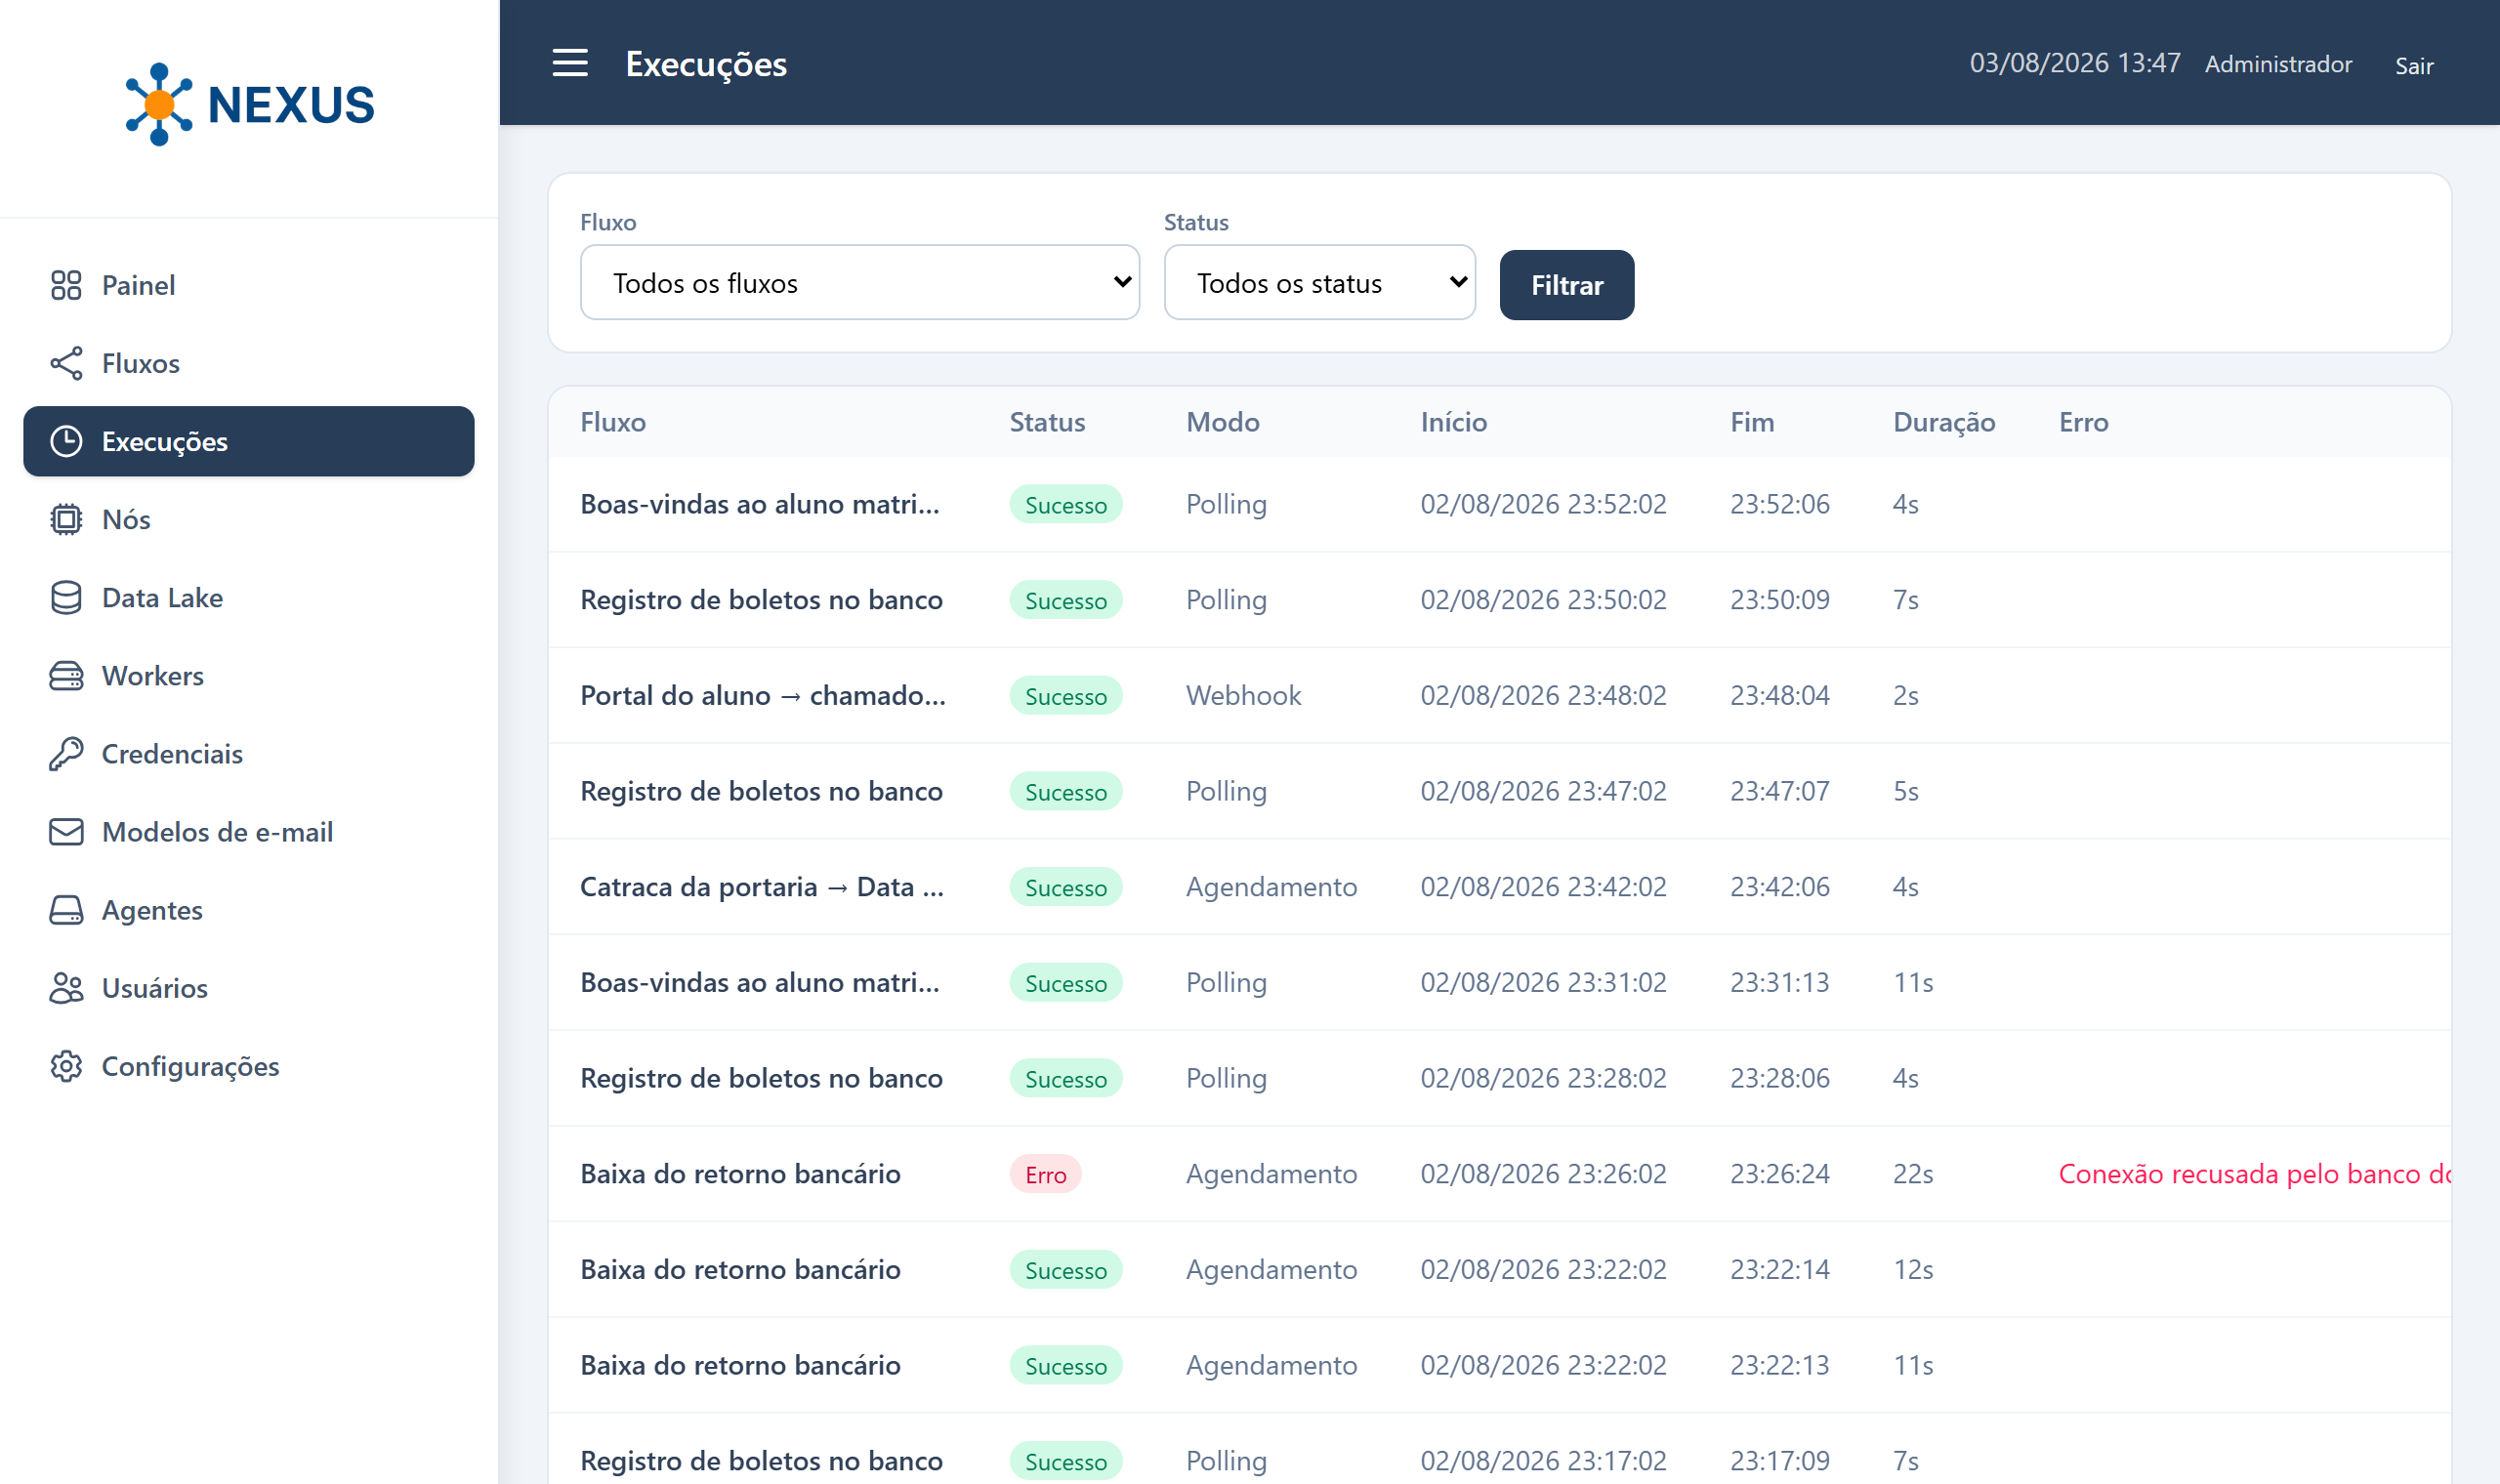Open the Data Lake page
This screenshot has height=1484, width=2500.
pyautogui.click(x=249, y=597)
